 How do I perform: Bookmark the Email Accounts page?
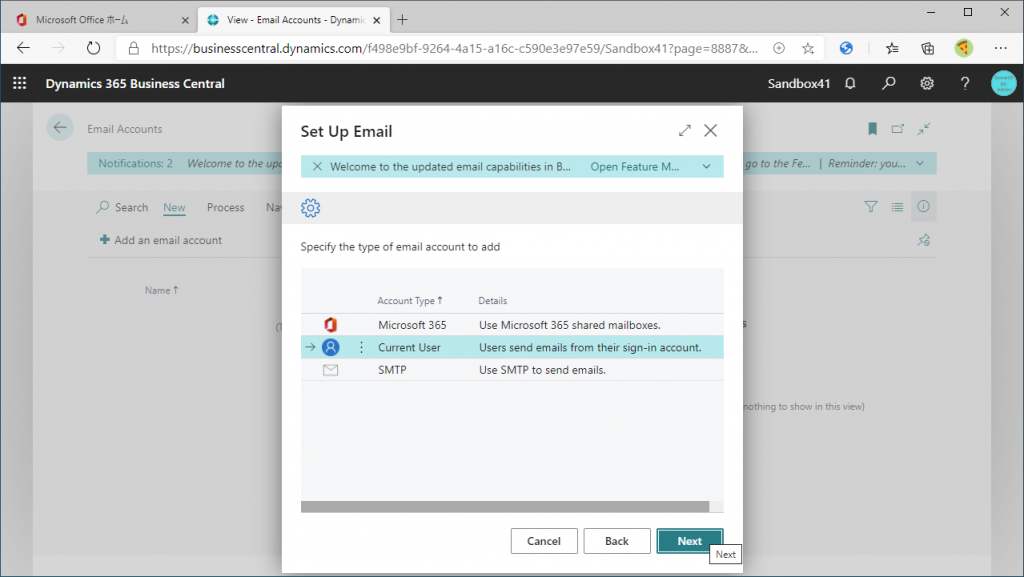coord(872,129)
